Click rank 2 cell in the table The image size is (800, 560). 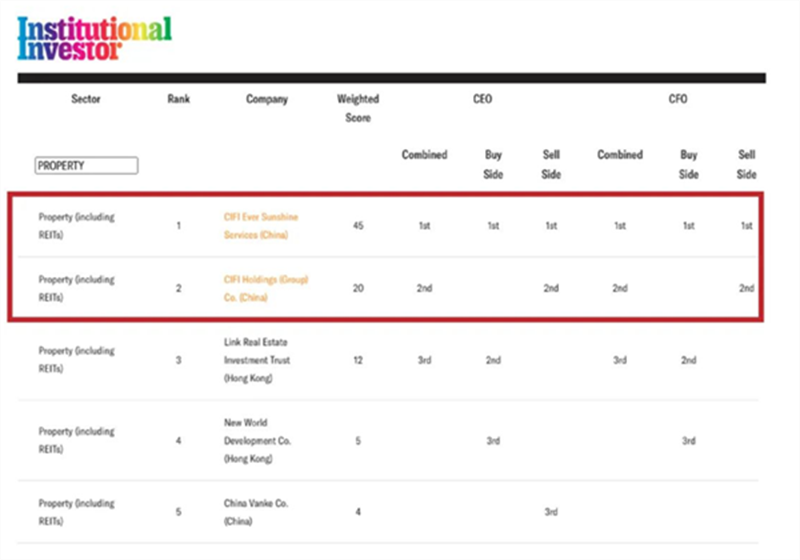pos(179,288)
